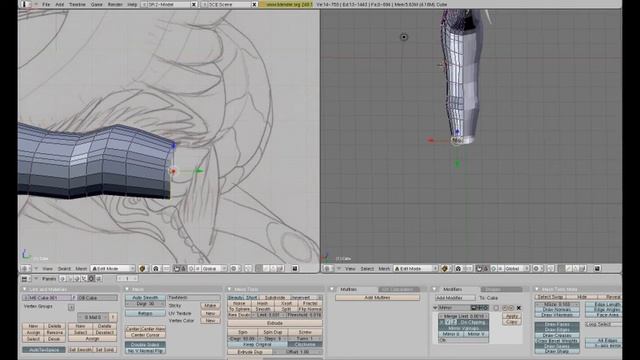640x360 pixels.
Task: Move Mirror modifier up with arrow icon
Action: (x=504, y=308)
